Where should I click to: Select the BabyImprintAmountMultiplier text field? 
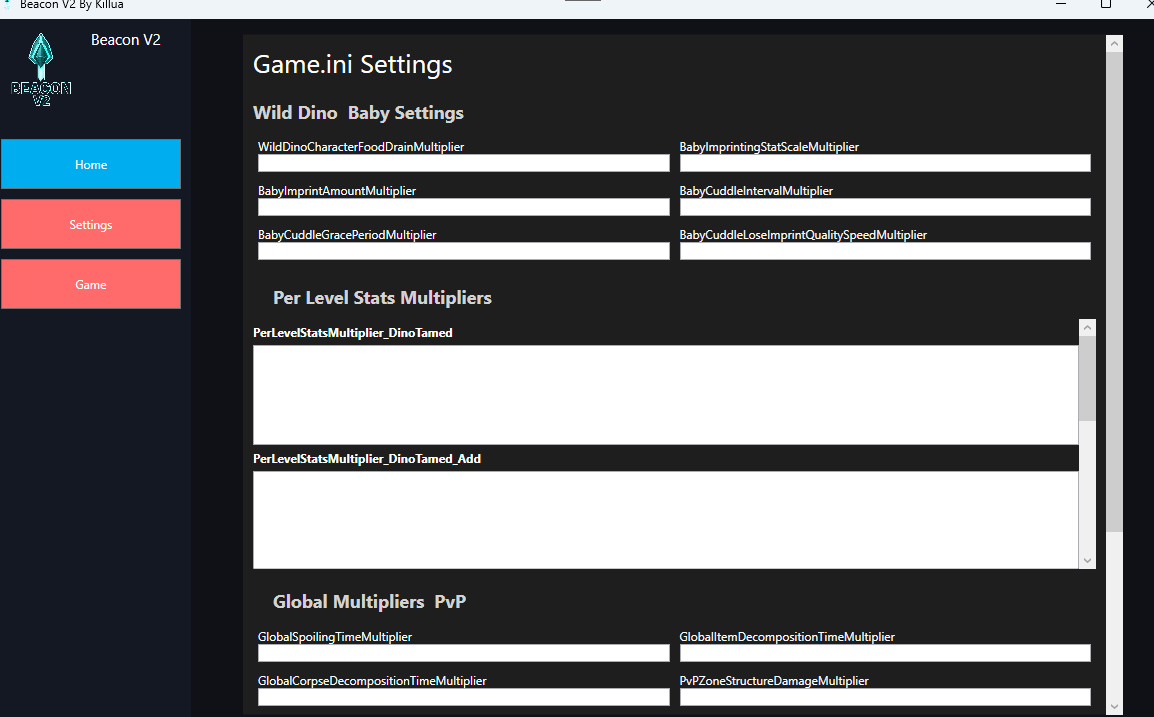point(463,207)
